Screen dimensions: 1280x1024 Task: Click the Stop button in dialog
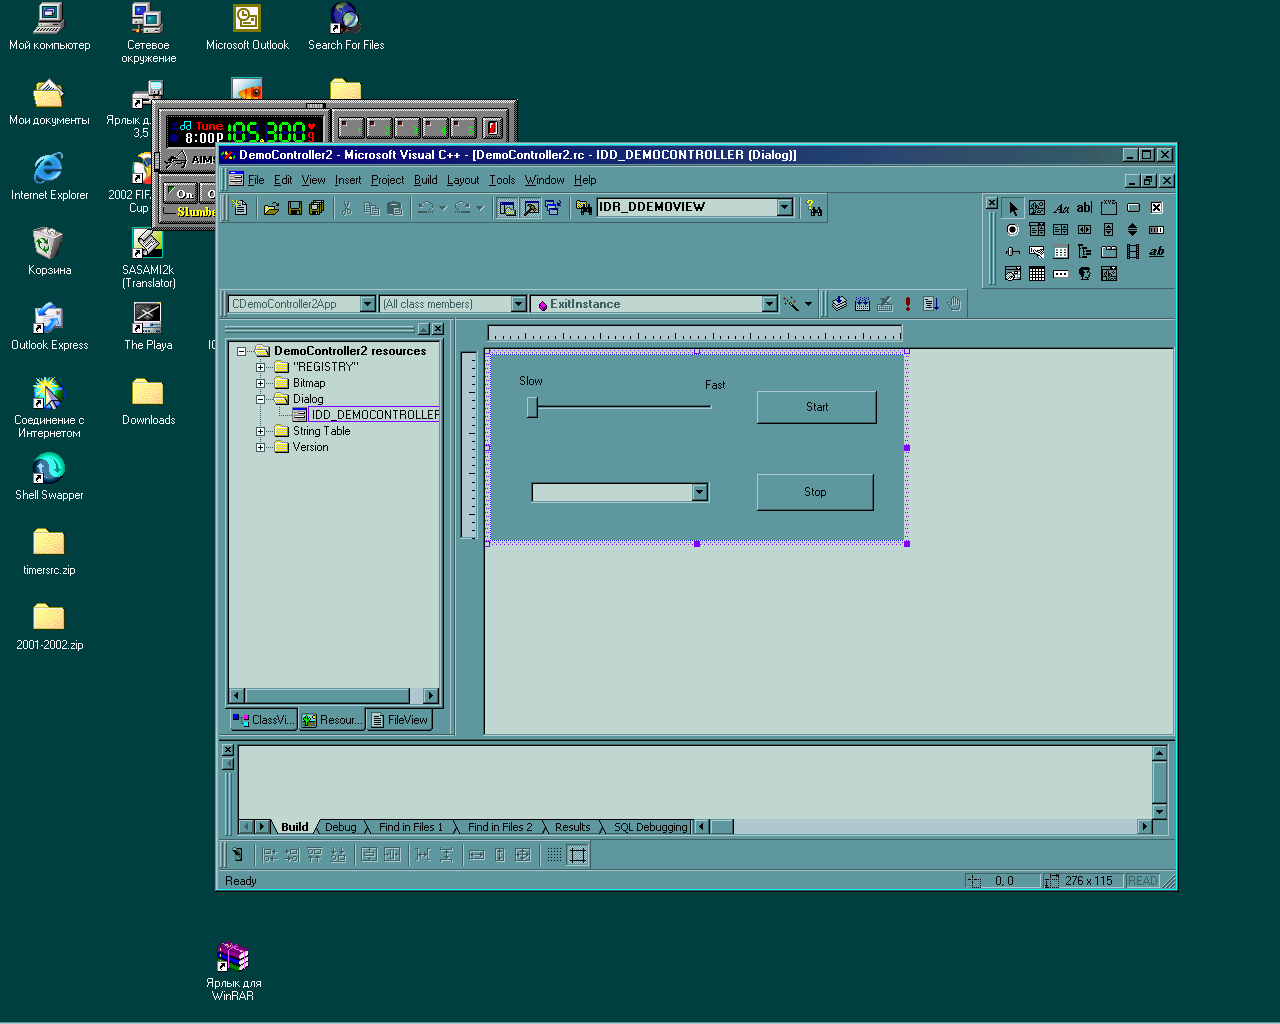coord(815,492)
